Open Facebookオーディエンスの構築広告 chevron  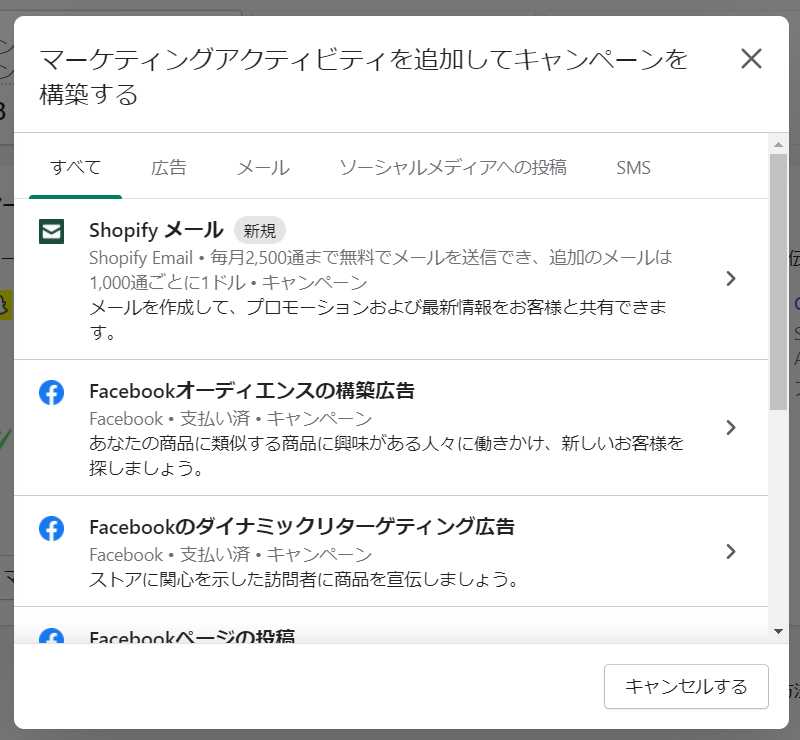(731, 428)
